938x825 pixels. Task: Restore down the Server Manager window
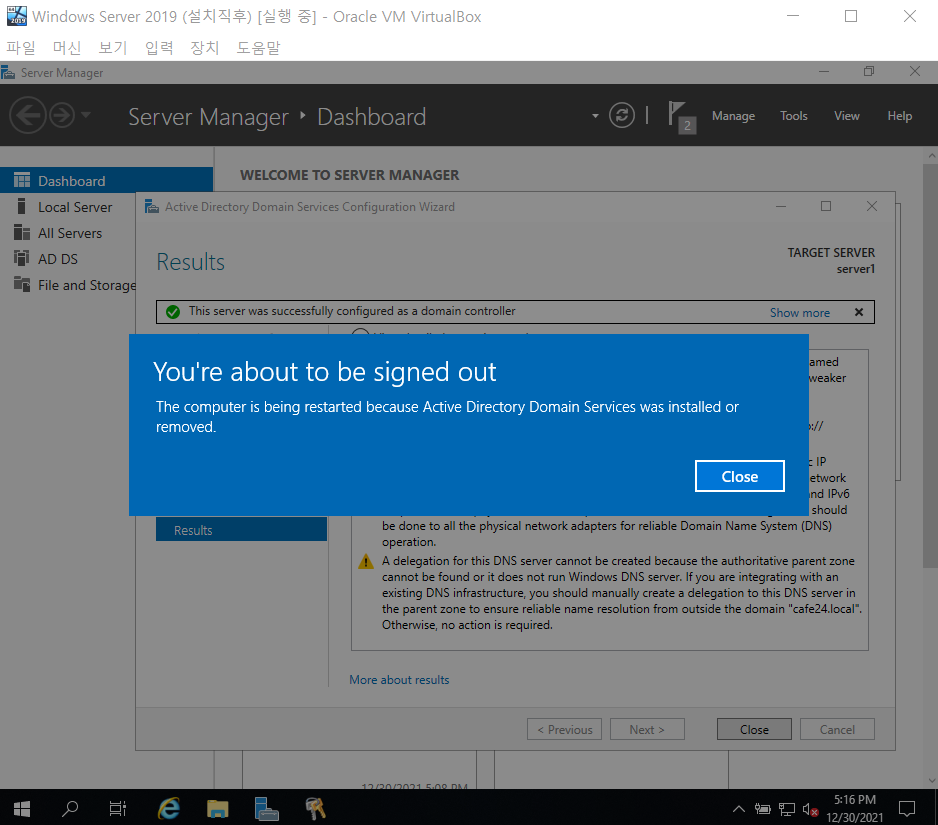tap(869, 72)
